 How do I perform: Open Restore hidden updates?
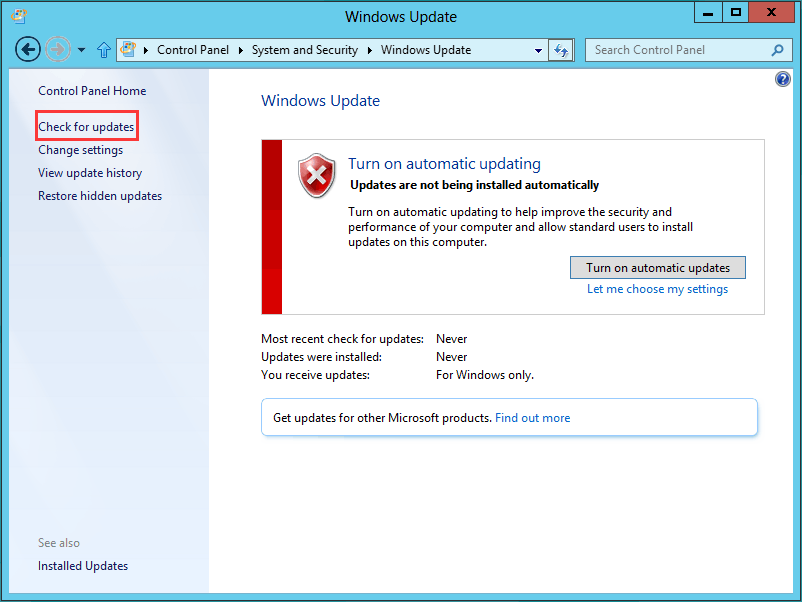pyautogui.click(x=100, y=196)
